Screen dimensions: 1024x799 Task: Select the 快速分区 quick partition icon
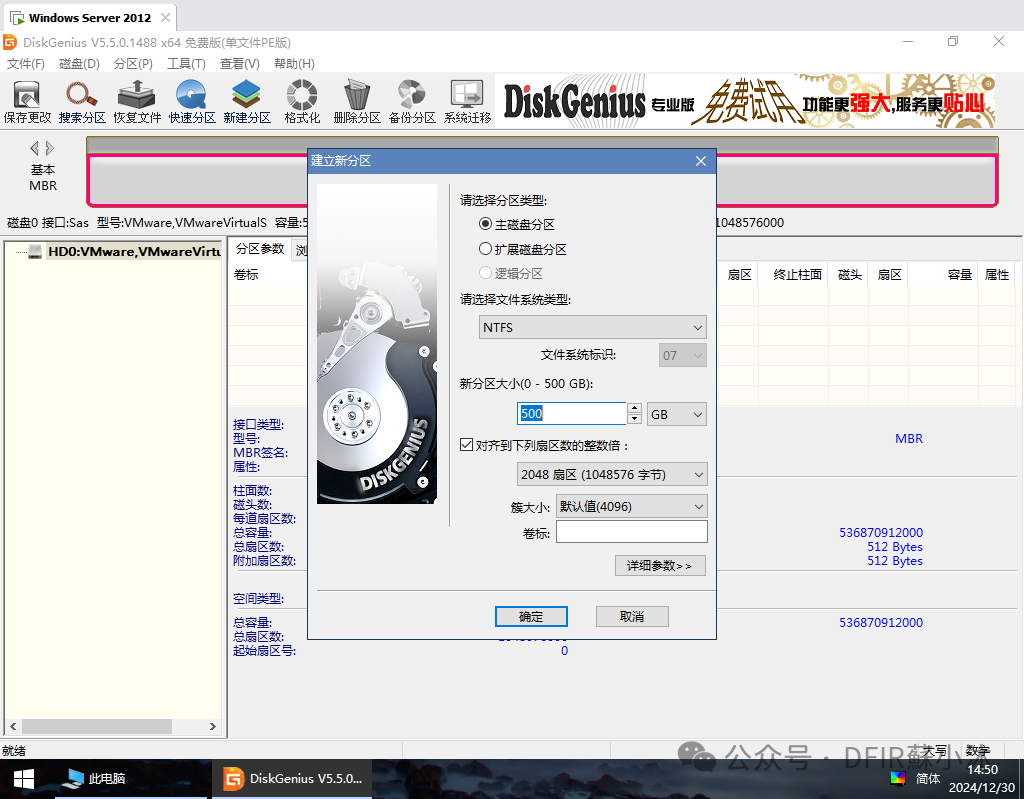pos(191,102)
